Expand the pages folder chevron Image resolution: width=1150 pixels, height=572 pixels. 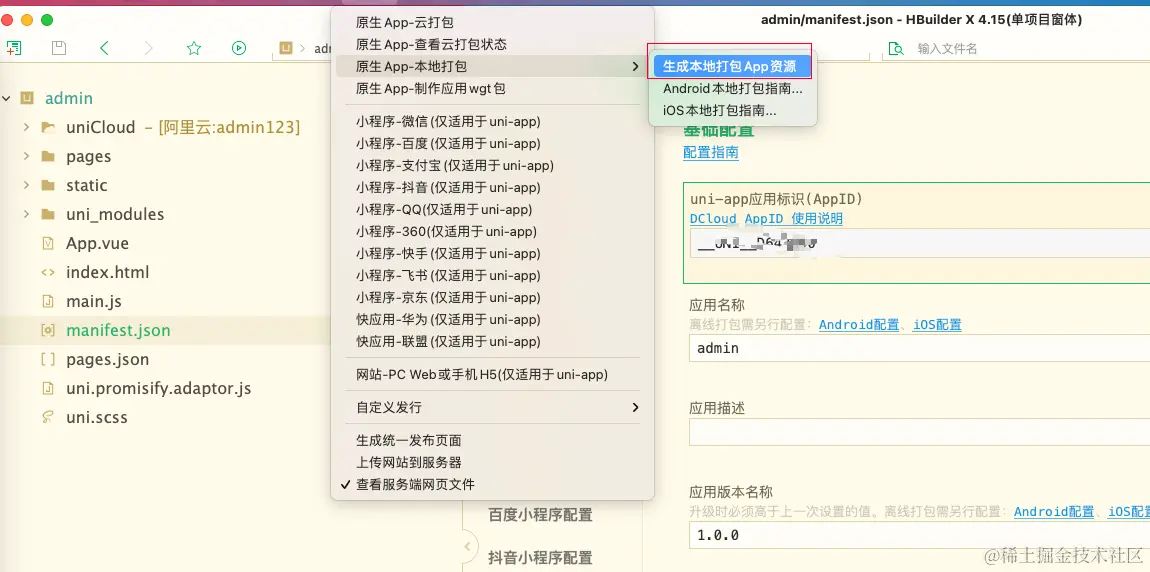(26, 156)
